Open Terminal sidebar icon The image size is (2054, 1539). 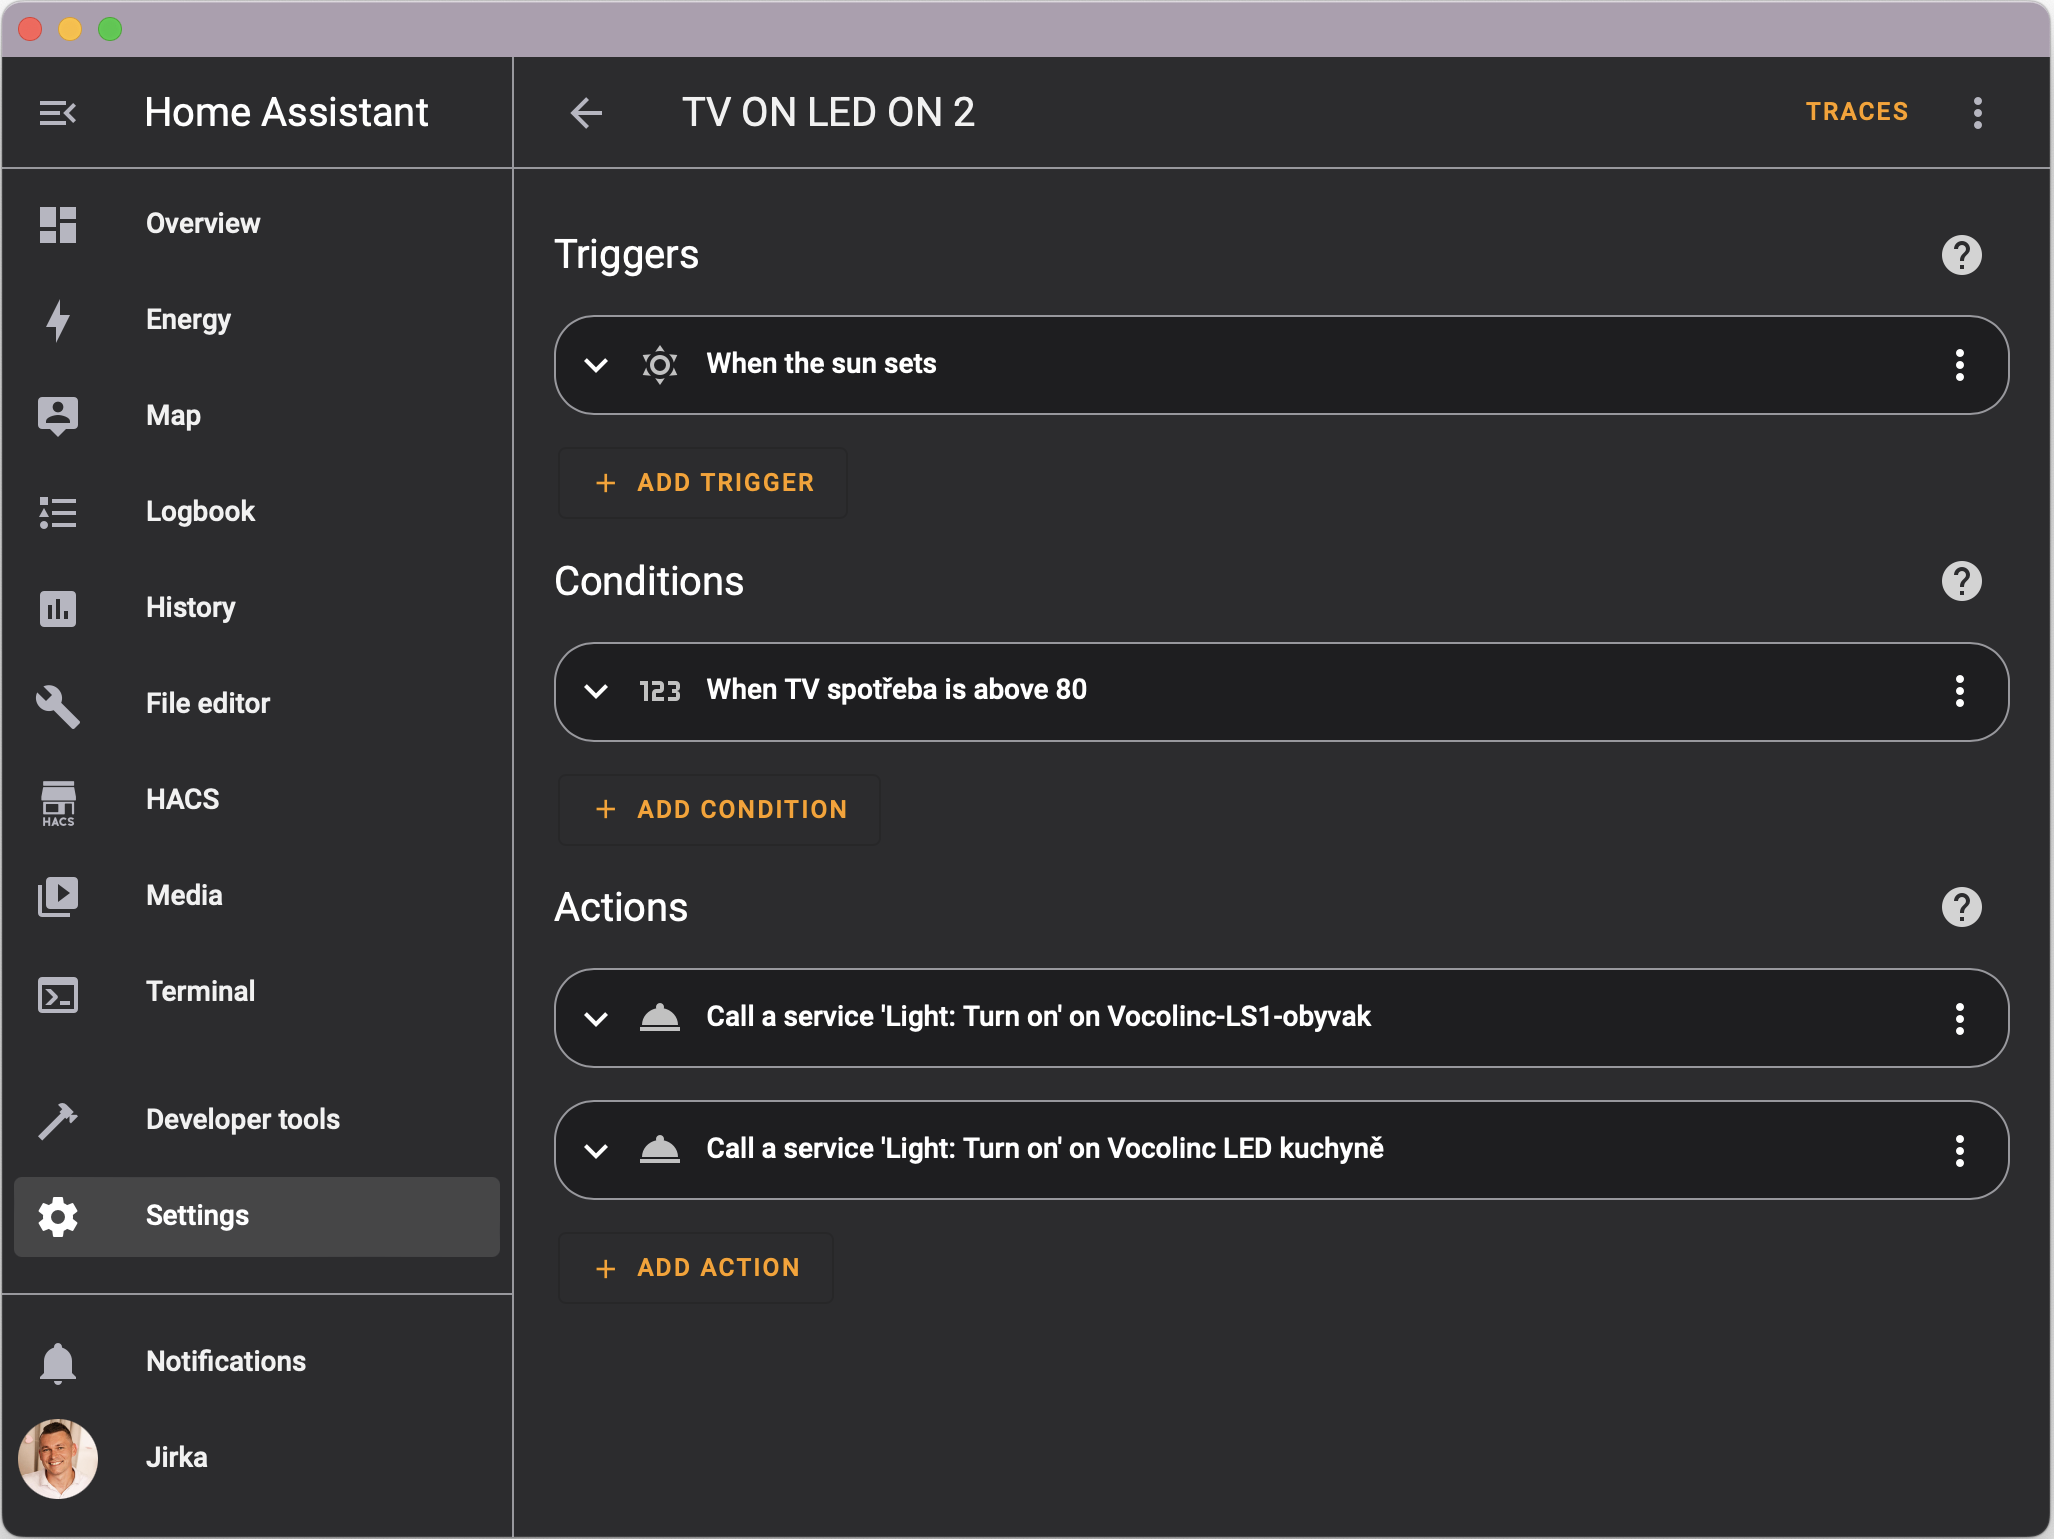(x=58, y=994)
